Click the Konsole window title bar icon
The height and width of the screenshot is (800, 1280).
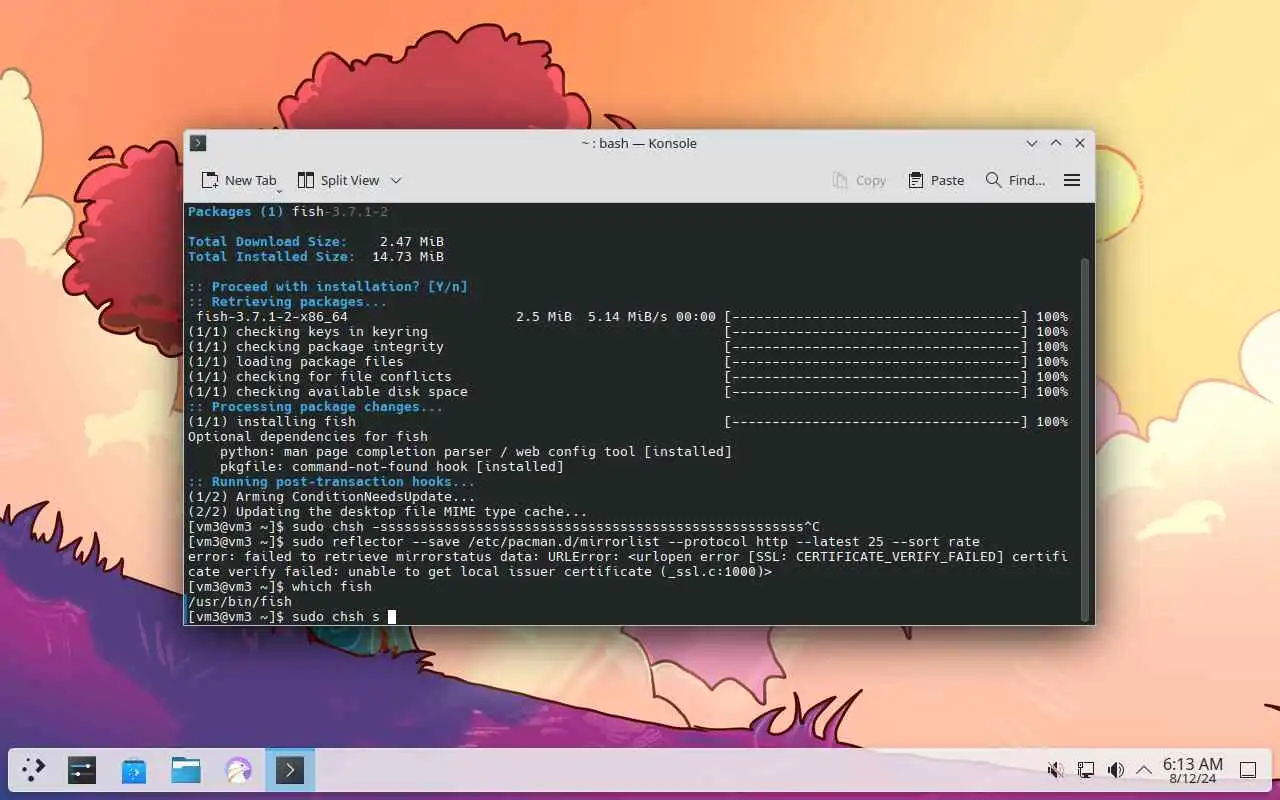tap(198, 143)
